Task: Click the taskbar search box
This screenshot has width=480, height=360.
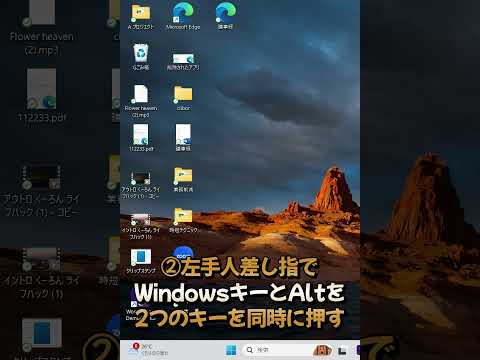Action: (x=288, y=350)
